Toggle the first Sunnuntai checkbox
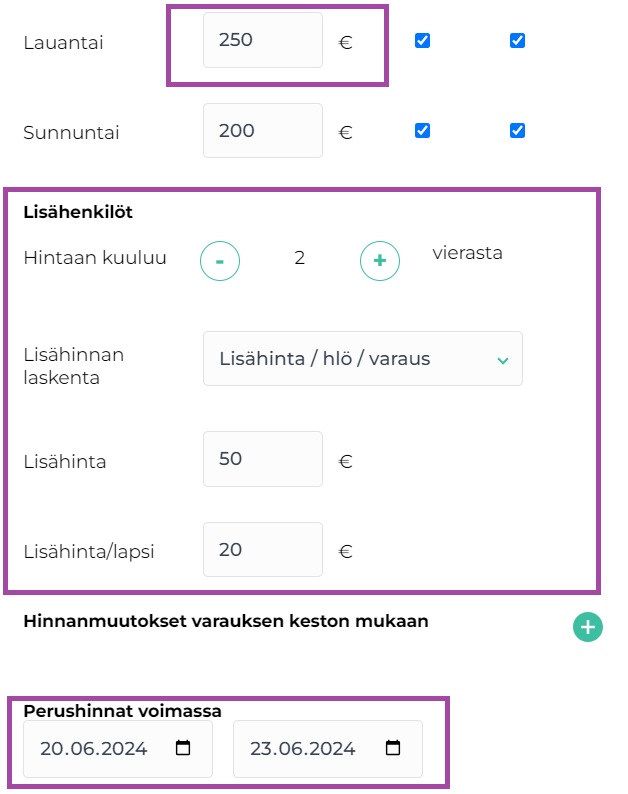The height and width of the screenshot is (794, 628). click(422, 131)
